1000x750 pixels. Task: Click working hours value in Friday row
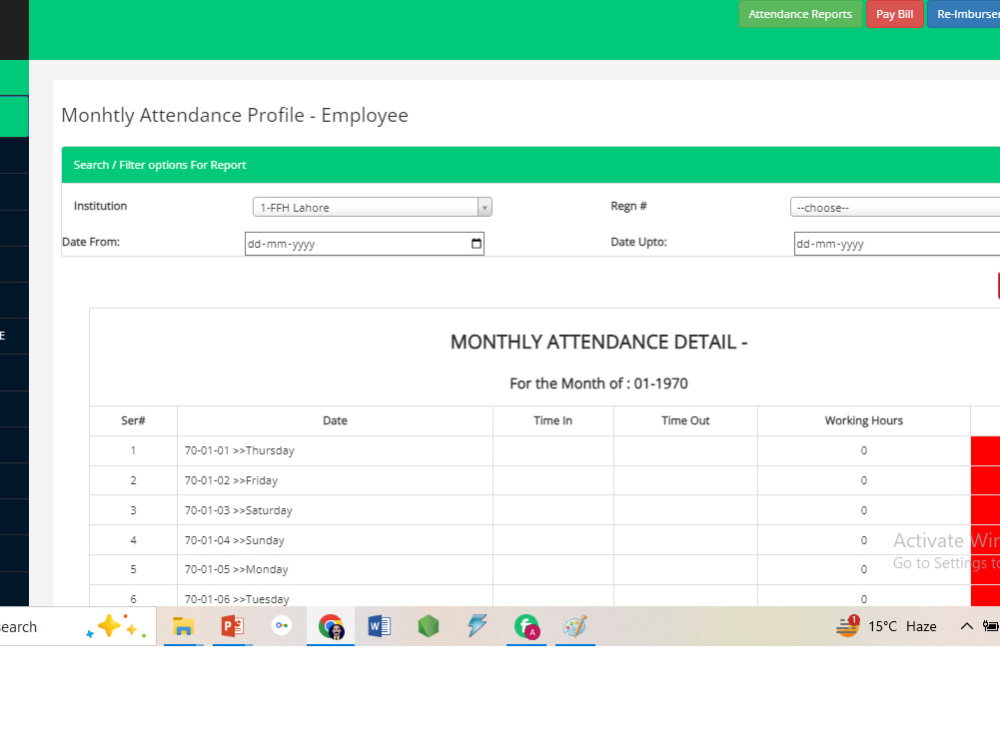point(864,480)
